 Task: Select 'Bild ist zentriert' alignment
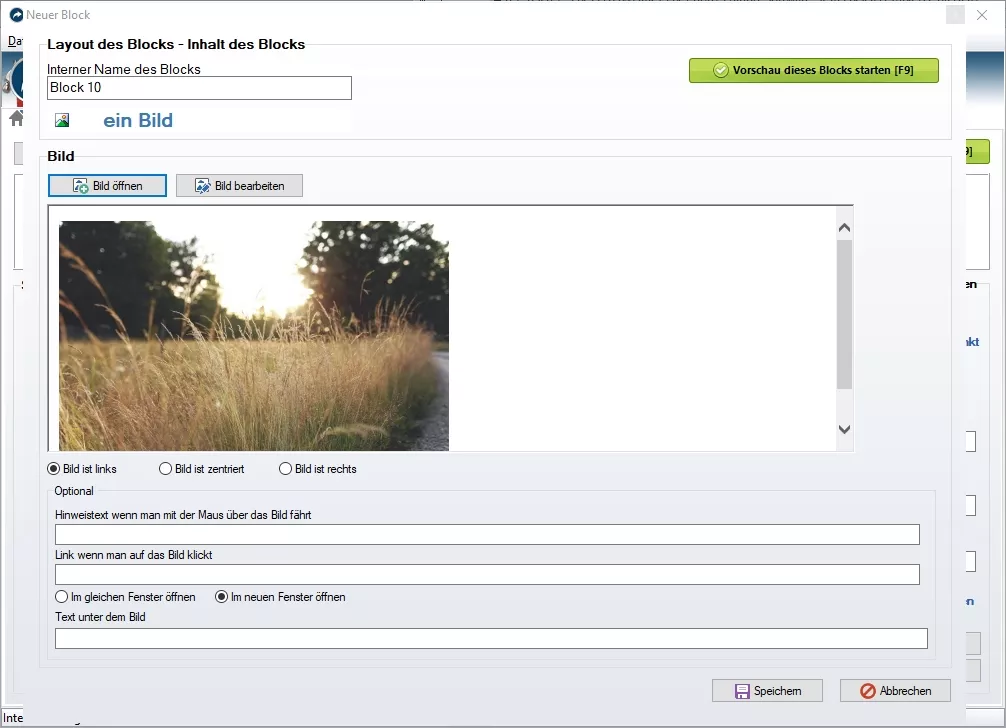166,469
